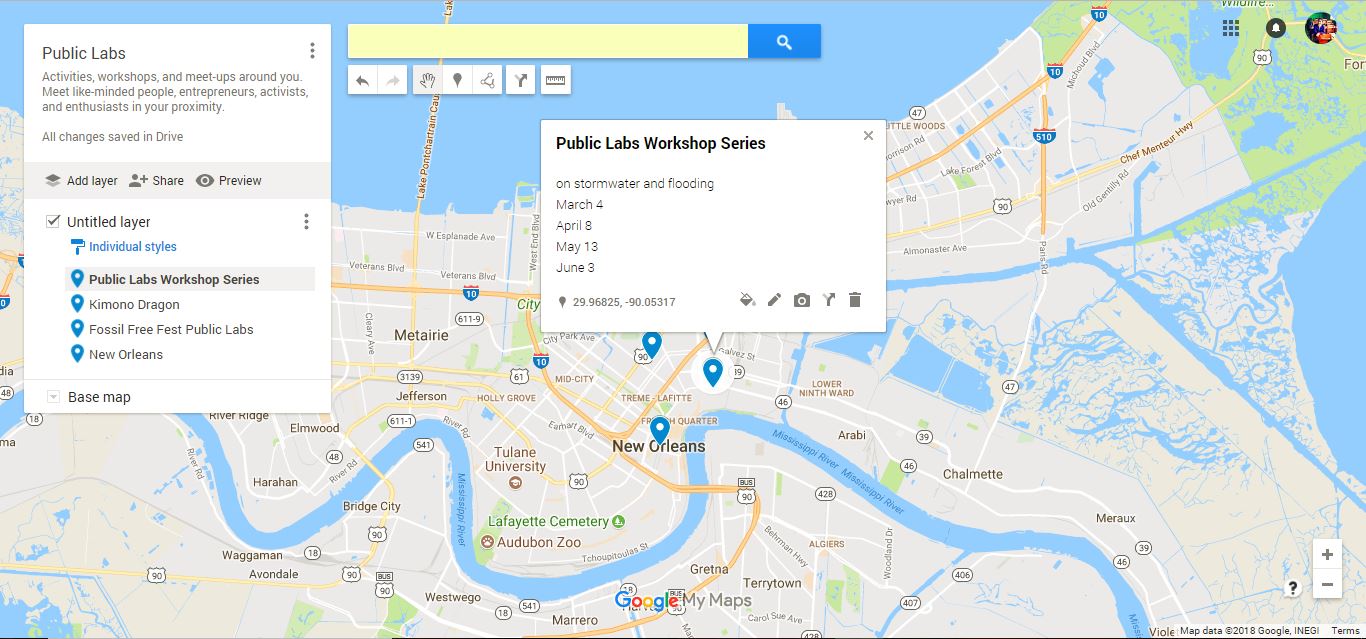Click the Preview button
The image size is (1366, 639).
229,181
